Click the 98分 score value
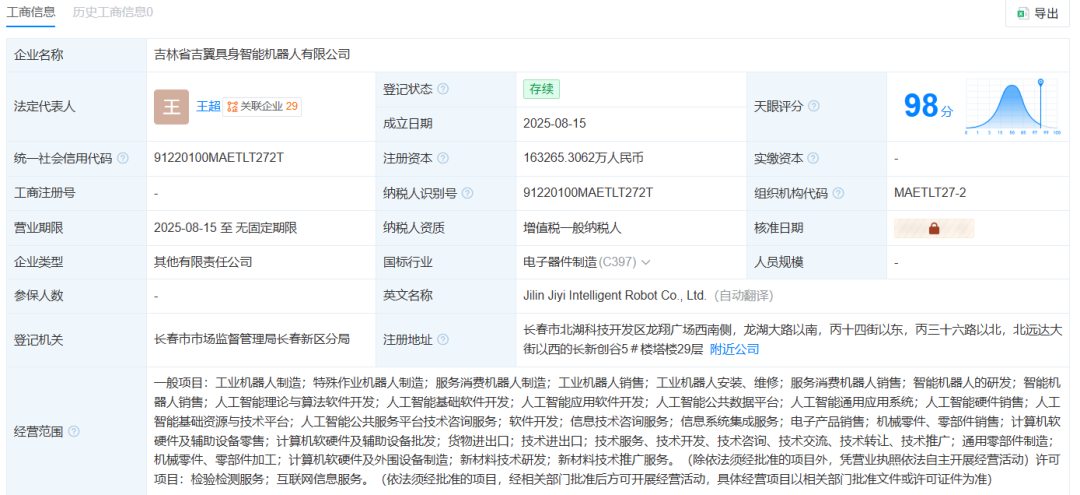 [x=928, y=106]
